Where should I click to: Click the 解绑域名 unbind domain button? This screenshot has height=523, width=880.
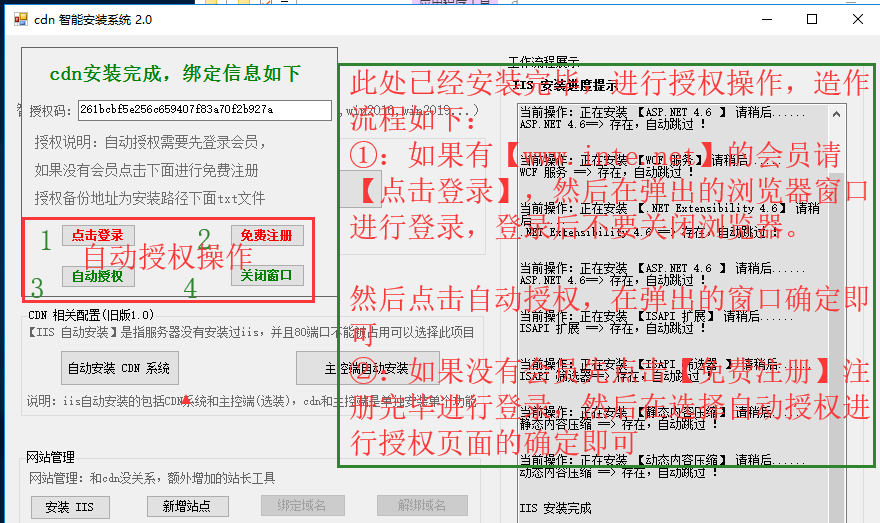(x=422, y=507)
